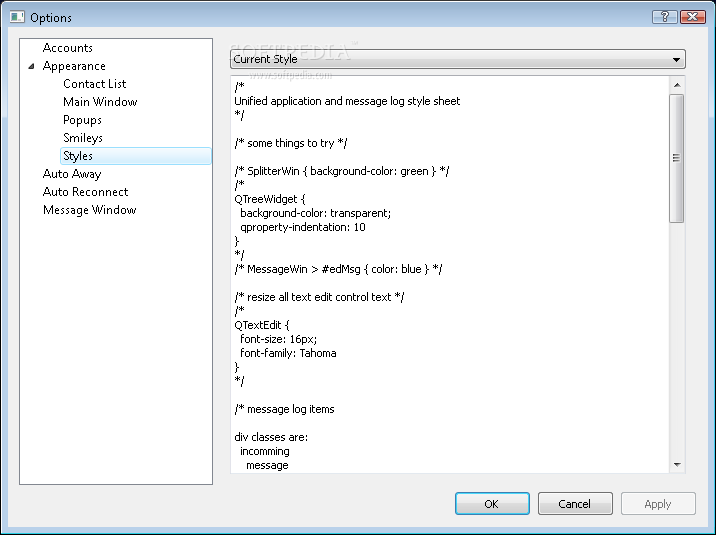
Task: Collapse the Appearance tree node
Action: (x=32, y=66)
